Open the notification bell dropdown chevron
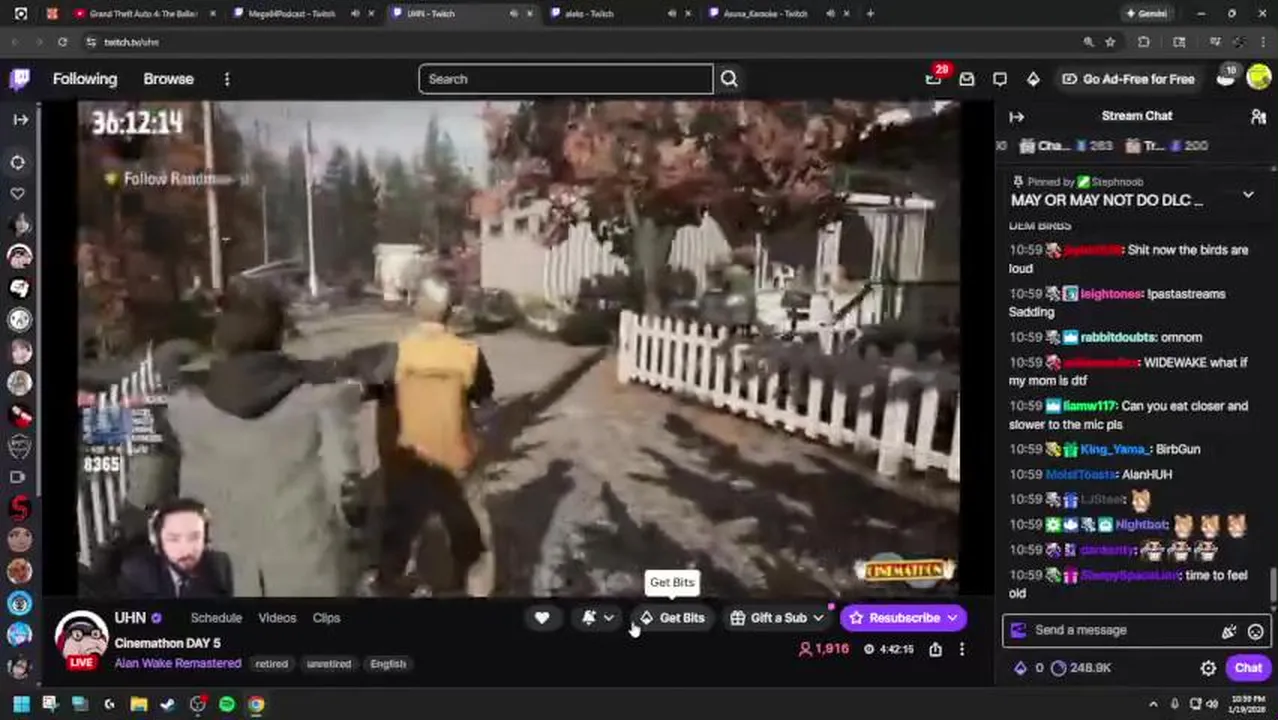 coord(608,618)
